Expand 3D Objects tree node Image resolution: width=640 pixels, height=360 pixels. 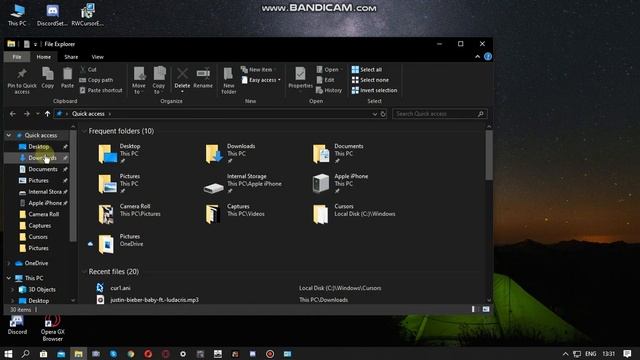(13, 289)
